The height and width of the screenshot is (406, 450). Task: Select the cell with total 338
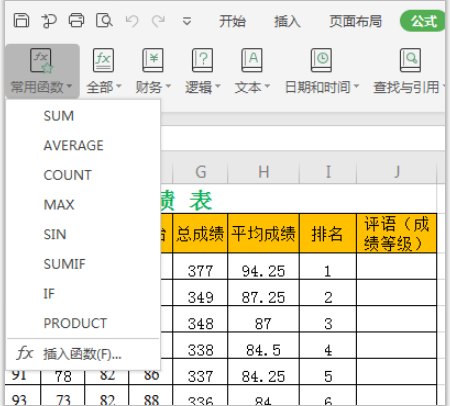200,345
